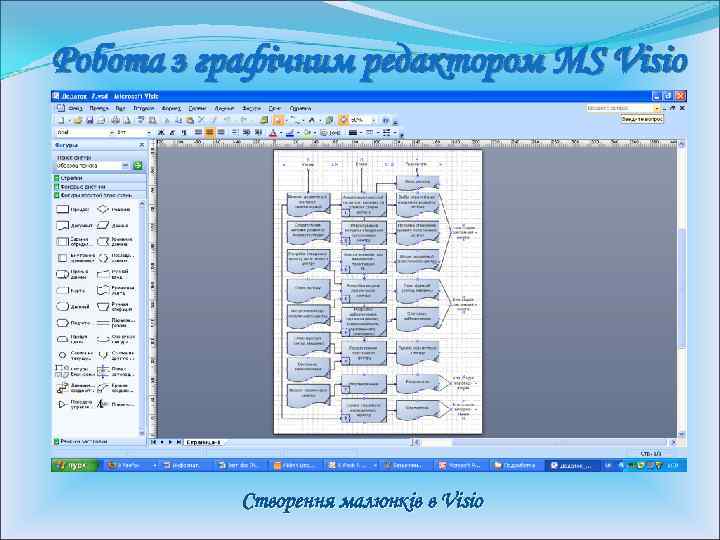
Task: Click the Text tool letter A icon
Action: pyautogui.click(x=312, y=120)
